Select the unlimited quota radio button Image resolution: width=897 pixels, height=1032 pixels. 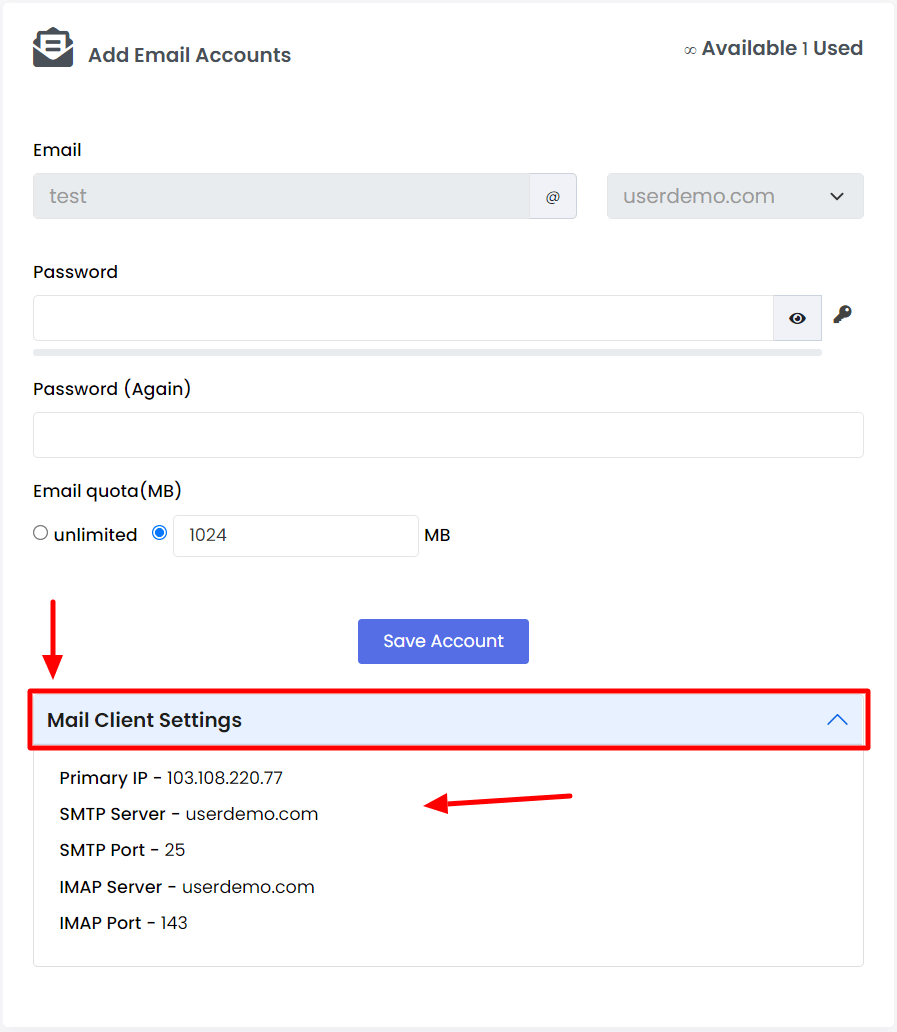41,533
